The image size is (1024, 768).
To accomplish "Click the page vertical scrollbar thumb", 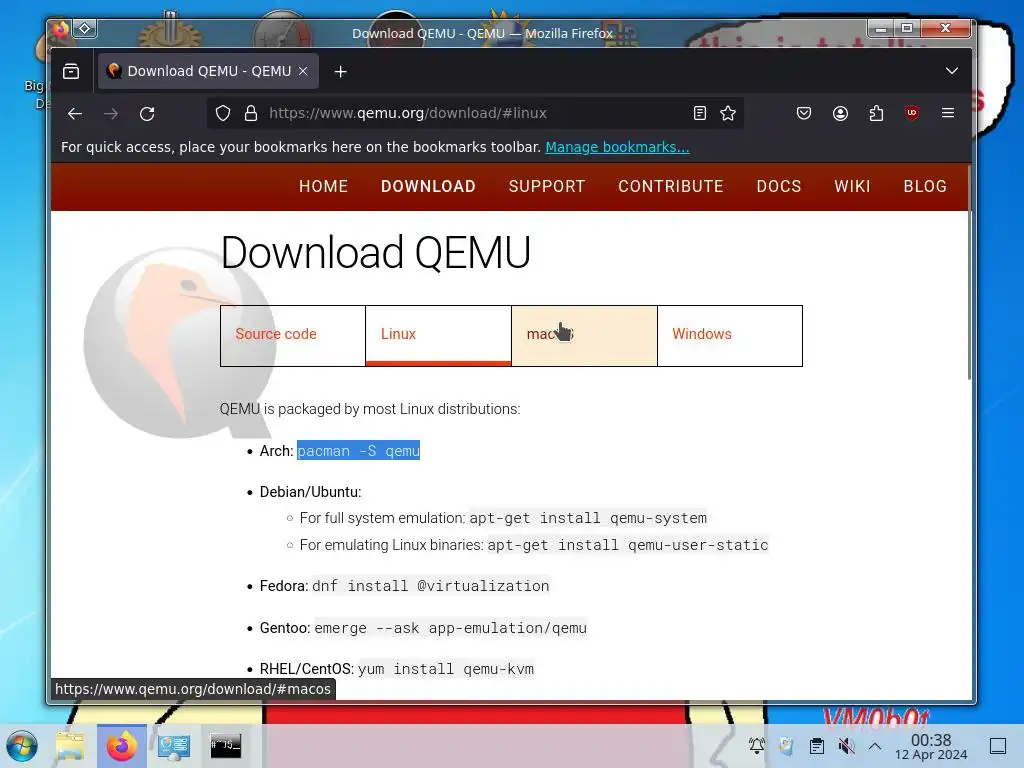I will pos(969,272).
